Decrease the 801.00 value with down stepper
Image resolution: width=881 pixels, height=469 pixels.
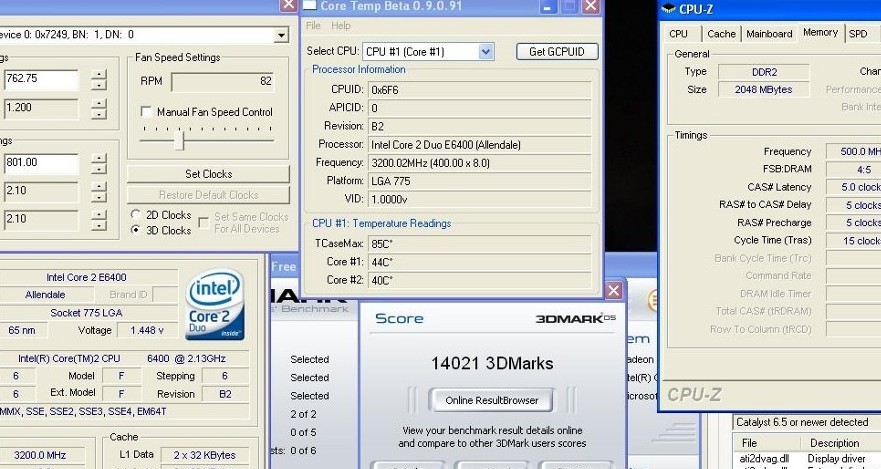[x=99, y=169]
